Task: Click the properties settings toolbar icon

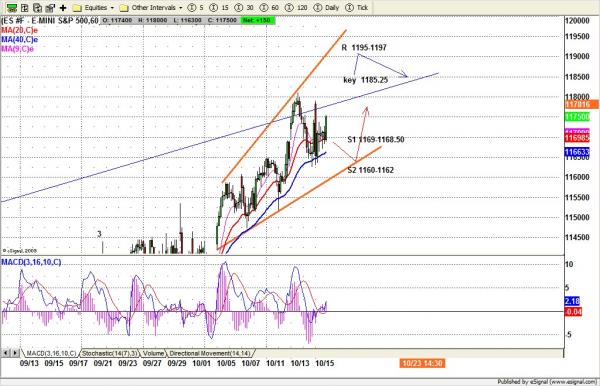Action: click(50, 7)
